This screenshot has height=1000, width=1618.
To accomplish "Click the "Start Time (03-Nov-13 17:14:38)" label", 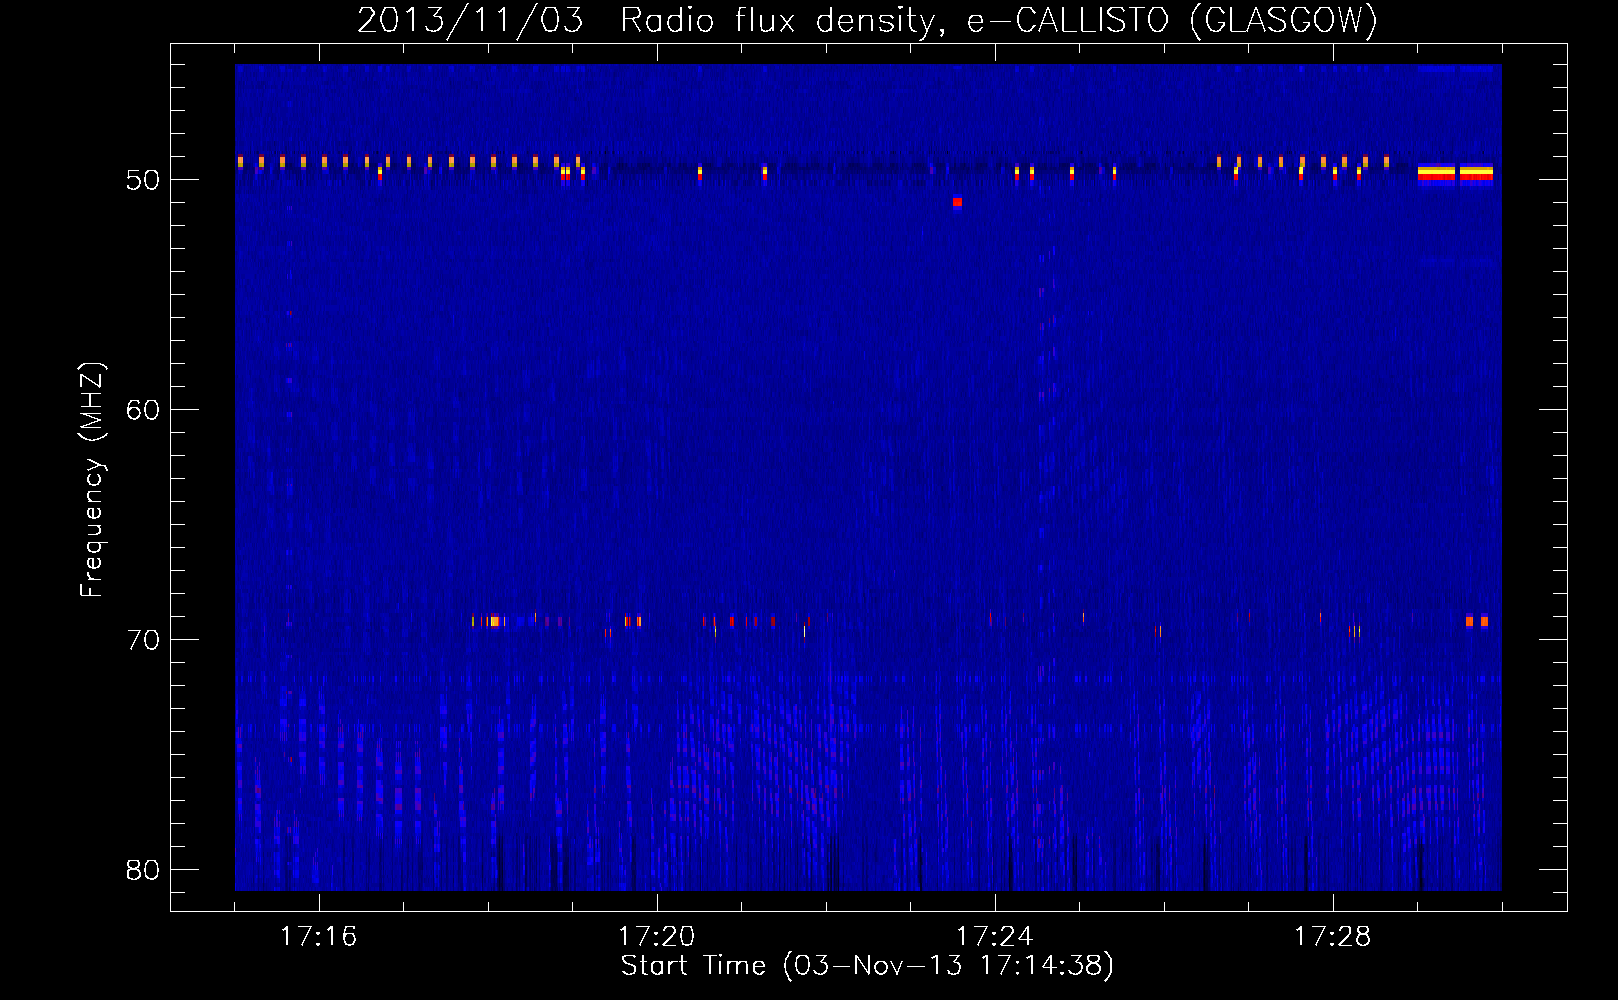I will tap(867, 965).
